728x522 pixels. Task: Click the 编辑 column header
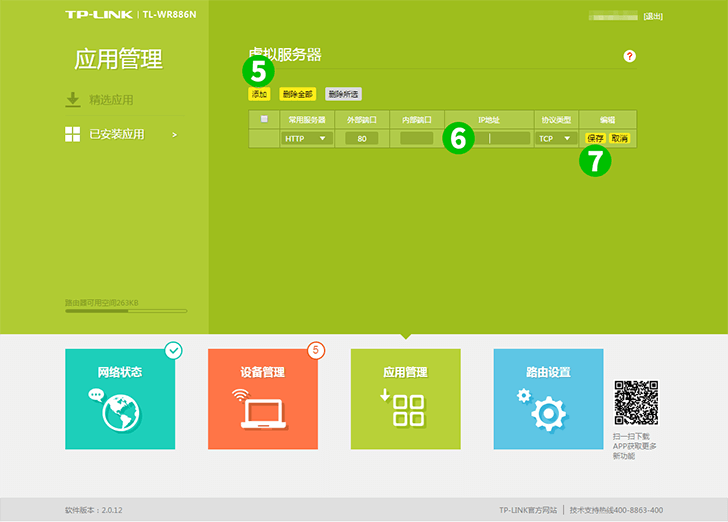(607, 120)
